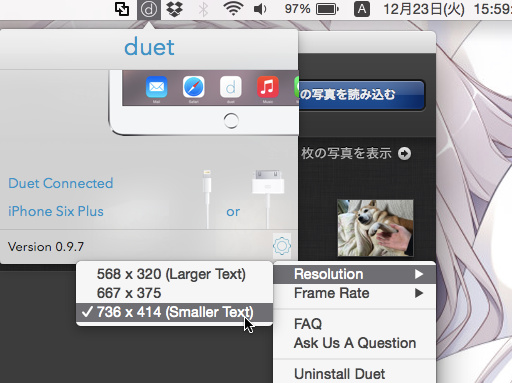Click the Music app icon on iPad image

coord(268,87)
